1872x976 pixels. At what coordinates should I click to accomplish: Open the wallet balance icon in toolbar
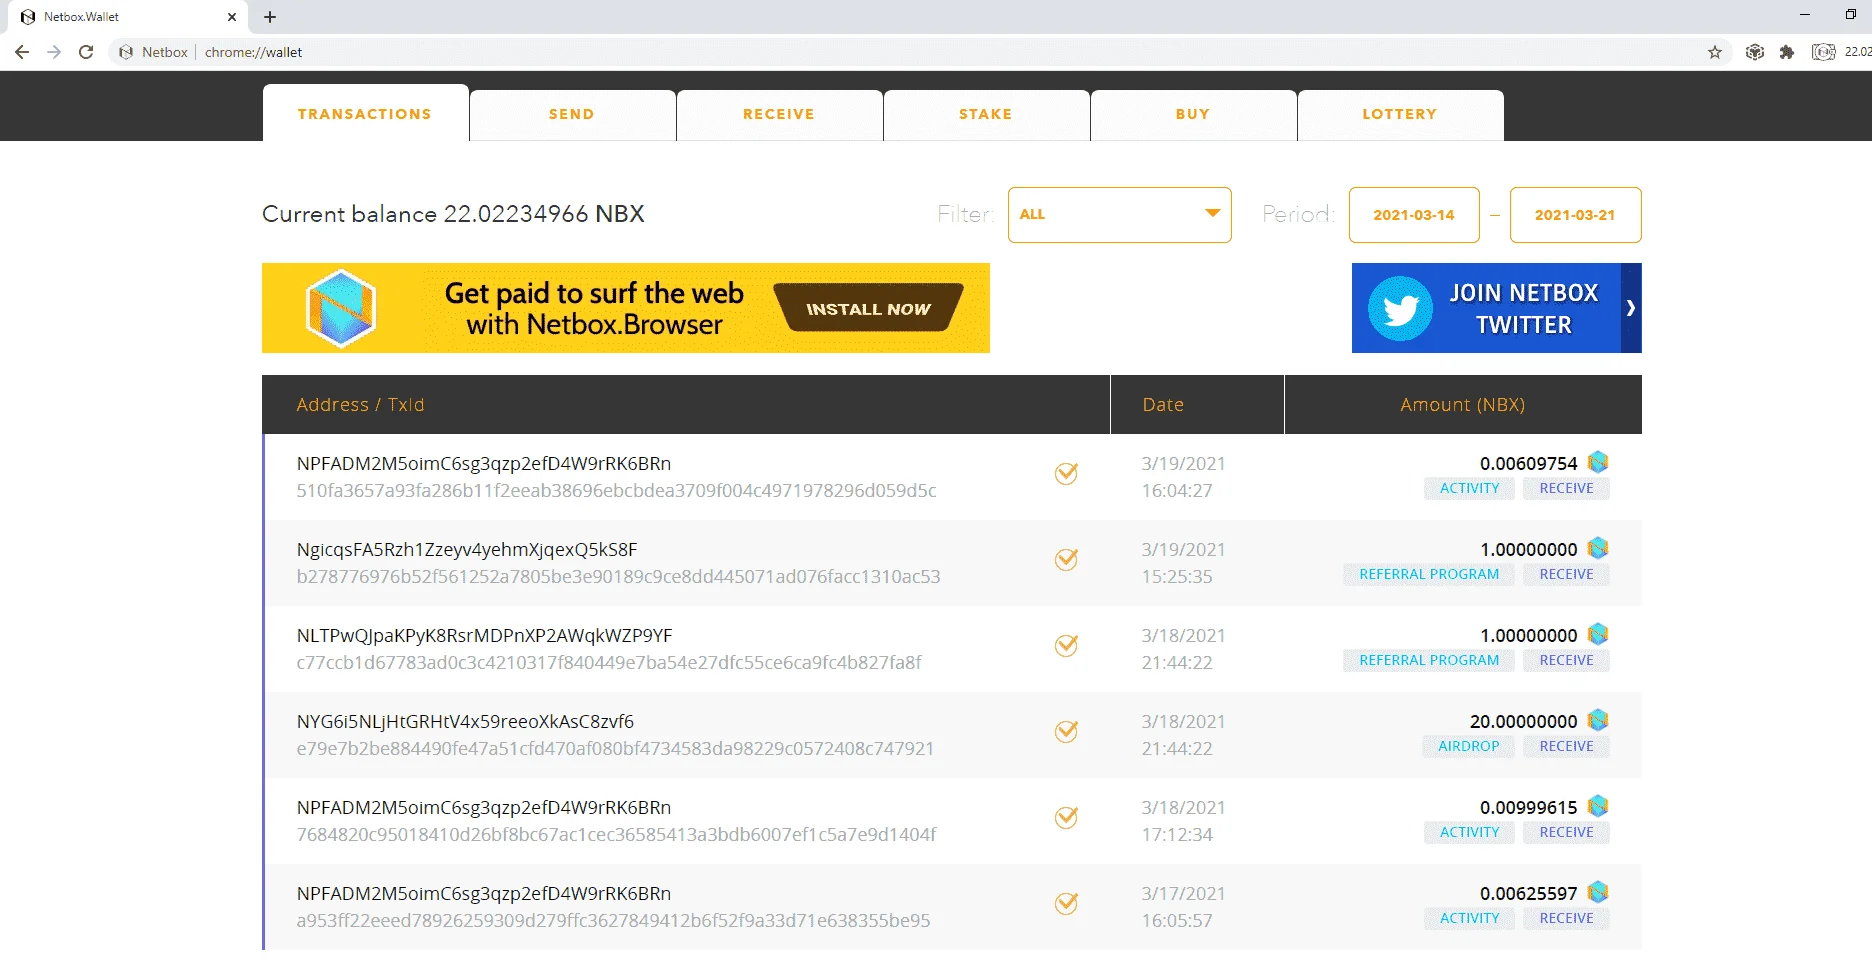pos(1824,52)
